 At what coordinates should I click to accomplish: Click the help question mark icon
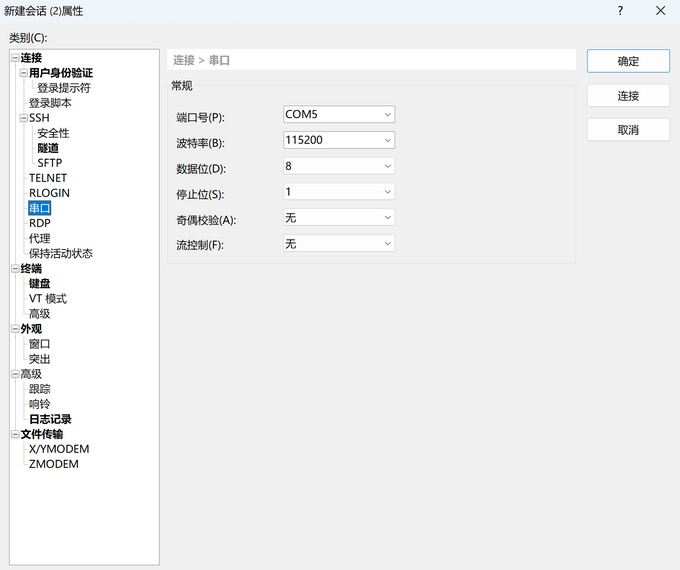coord(620,11)
